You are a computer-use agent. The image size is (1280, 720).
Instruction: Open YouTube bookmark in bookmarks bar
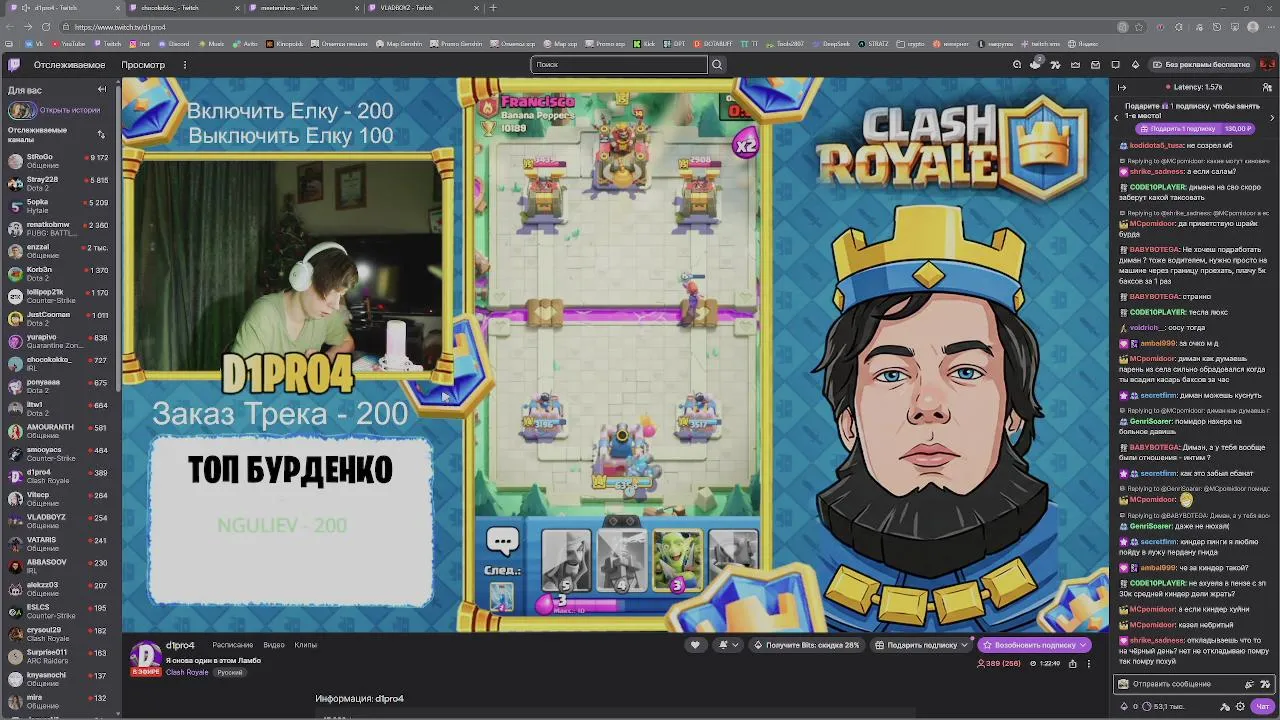click(x=69, y=44)
